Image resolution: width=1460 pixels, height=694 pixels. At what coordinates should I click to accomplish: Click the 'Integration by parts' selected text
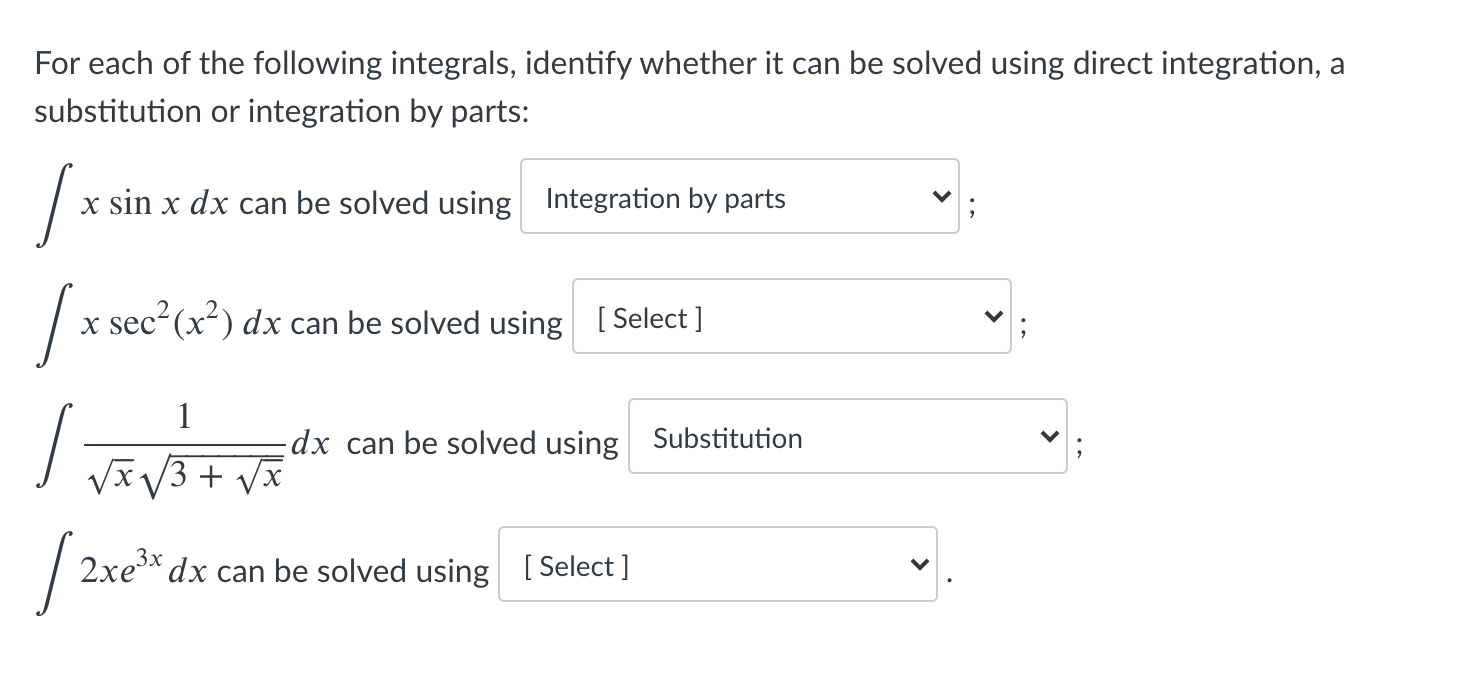(666, 198)
